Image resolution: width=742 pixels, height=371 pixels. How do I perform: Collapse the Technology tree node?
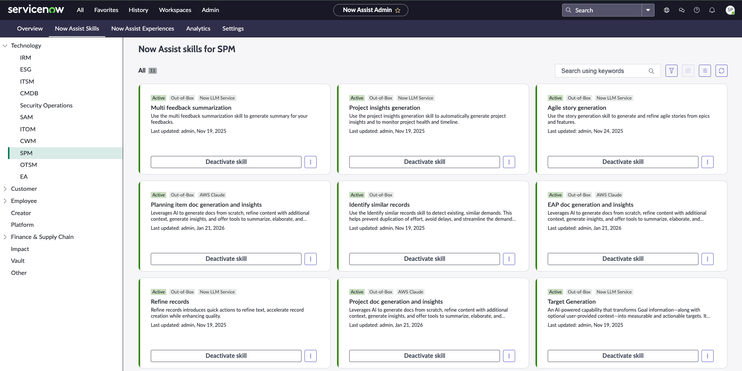(x=5, y=46)
